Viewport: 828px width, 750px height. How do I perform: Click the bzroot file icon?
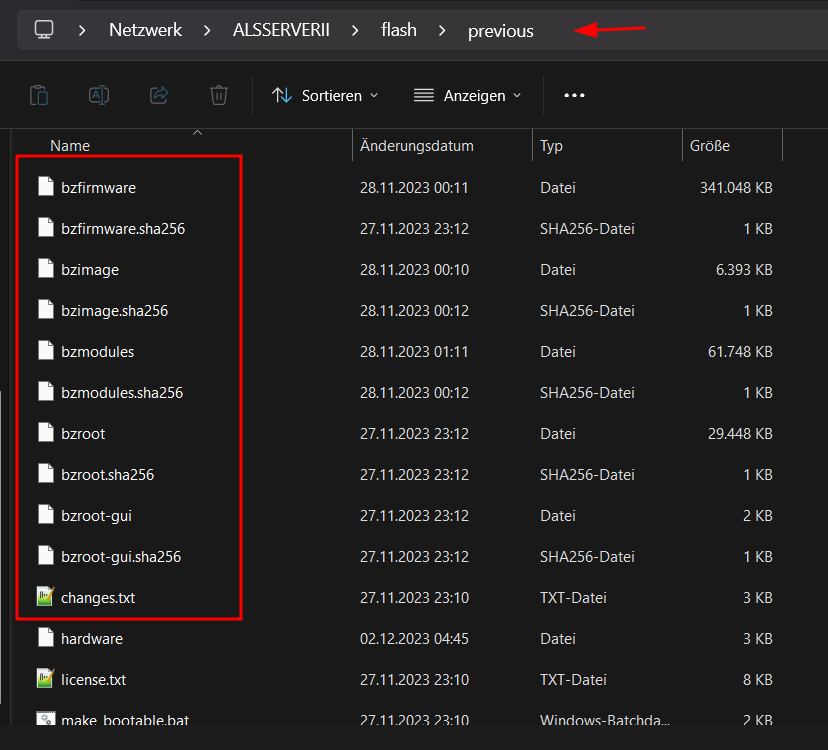pyautogui.click(x=46, y=433)
